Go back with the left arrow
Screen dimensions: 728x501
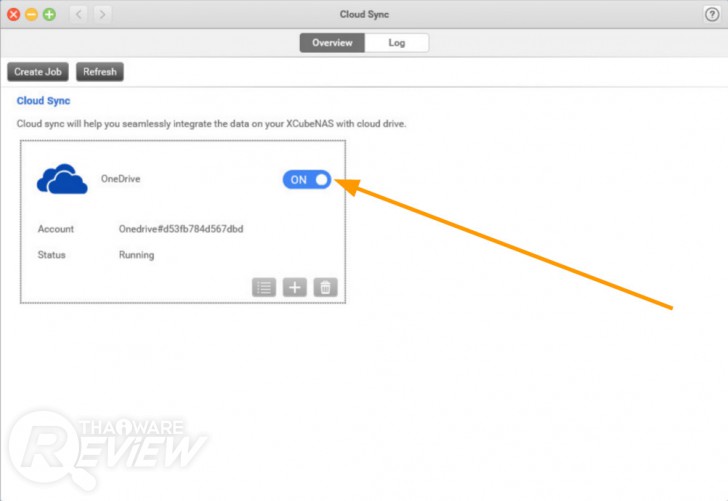pos(78,14)
